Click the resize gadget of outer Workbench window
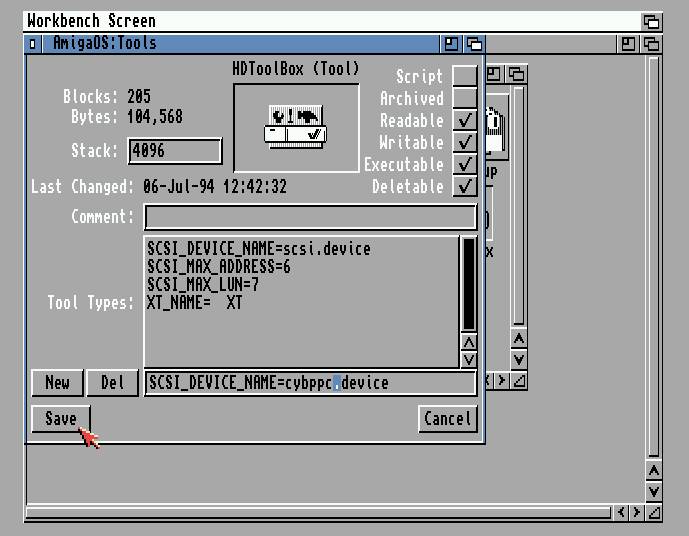The width and height of the screenshot is (689, 536). pyautogui.click(x=653, y=512)
